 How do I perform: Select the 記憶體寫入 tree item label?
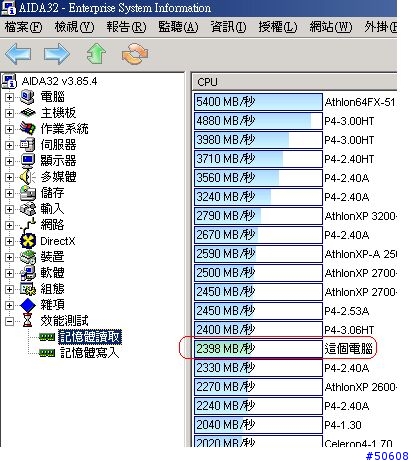[89, 353]
